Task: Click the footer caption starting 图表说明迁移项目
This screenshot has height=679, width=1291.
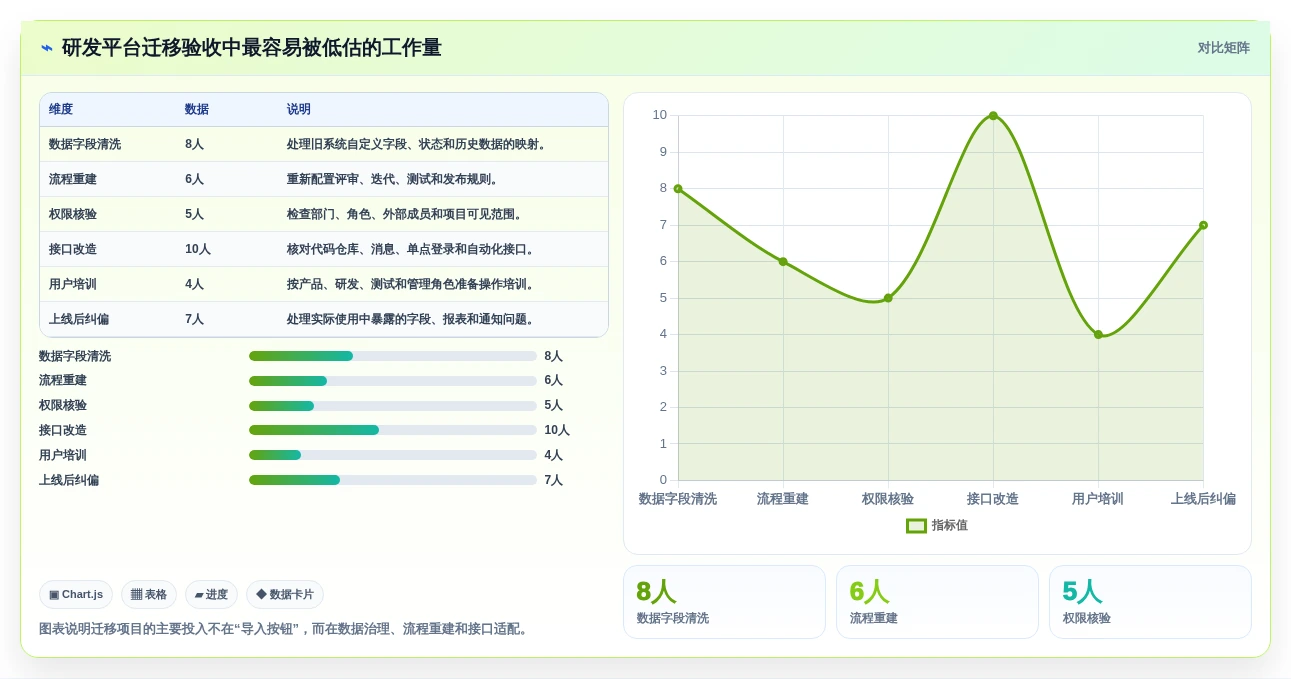Action: point(285,629)
